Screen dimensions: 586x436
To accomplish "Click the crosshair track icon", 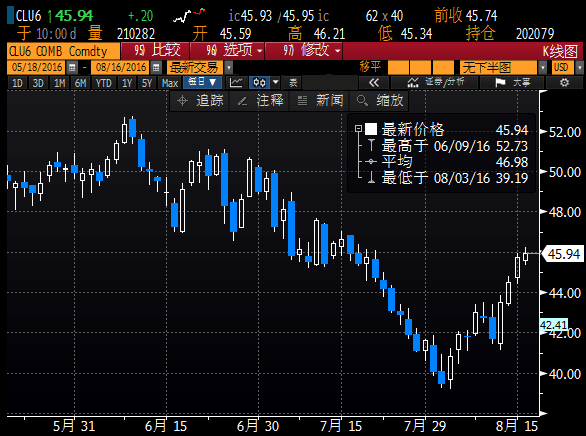I will point(182,101).
